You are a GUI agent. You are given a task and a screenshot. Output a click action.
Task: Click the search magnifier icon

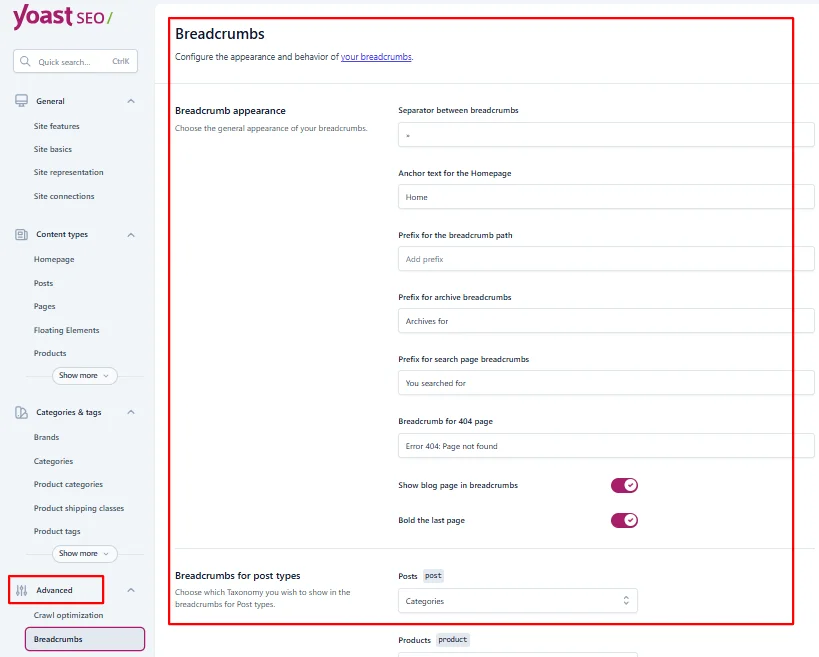(x=25, y=61)
